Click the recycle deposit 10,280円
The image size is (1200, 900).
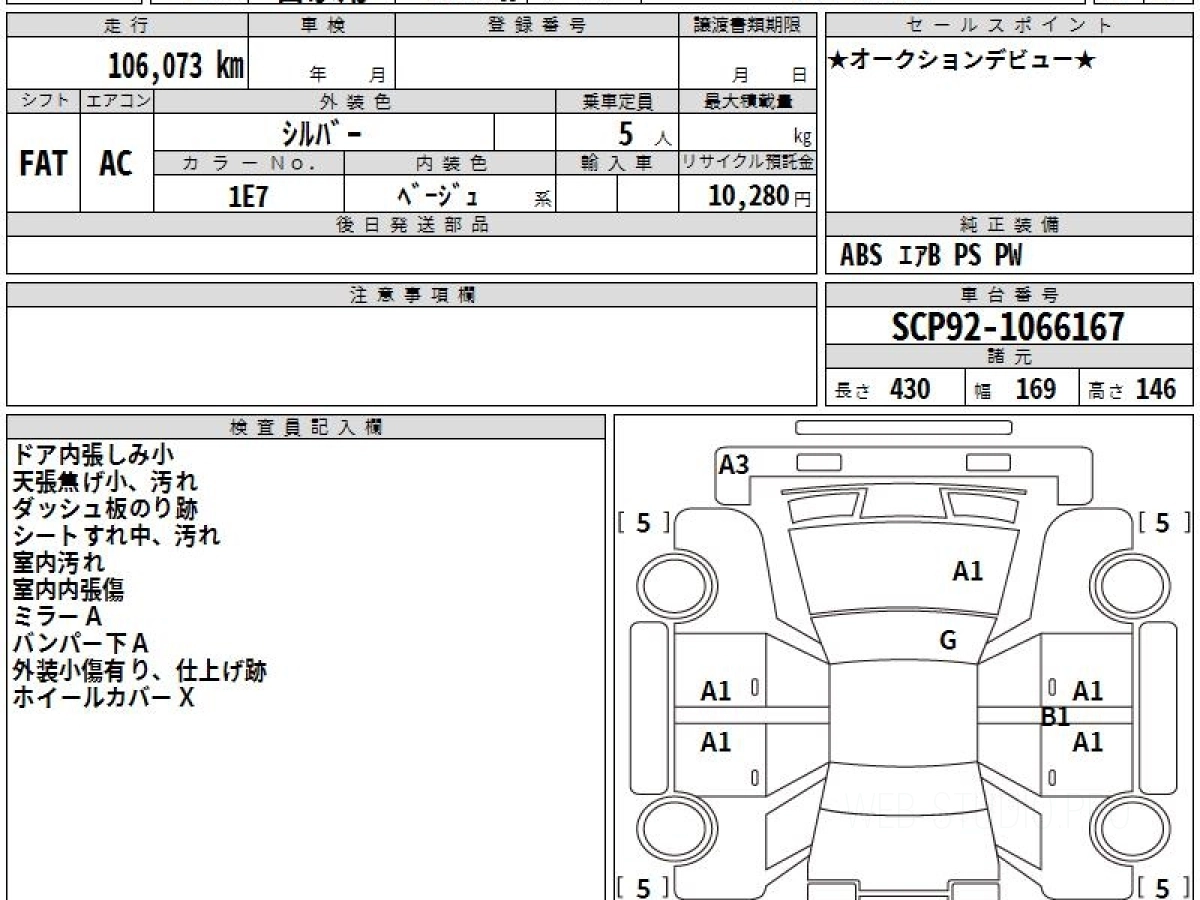(x=760, y=195)
